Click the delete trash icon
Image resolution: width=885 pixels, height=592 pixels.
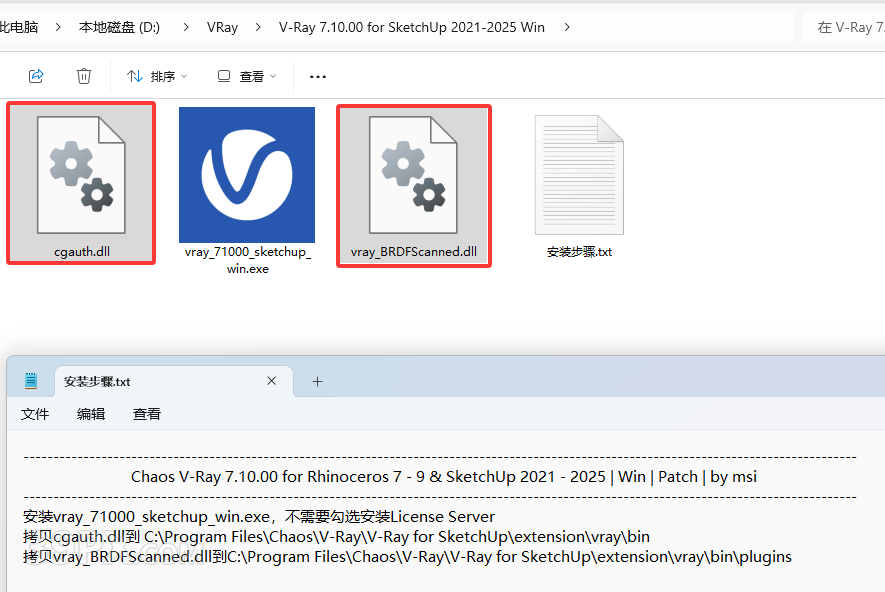pos(84,76)
